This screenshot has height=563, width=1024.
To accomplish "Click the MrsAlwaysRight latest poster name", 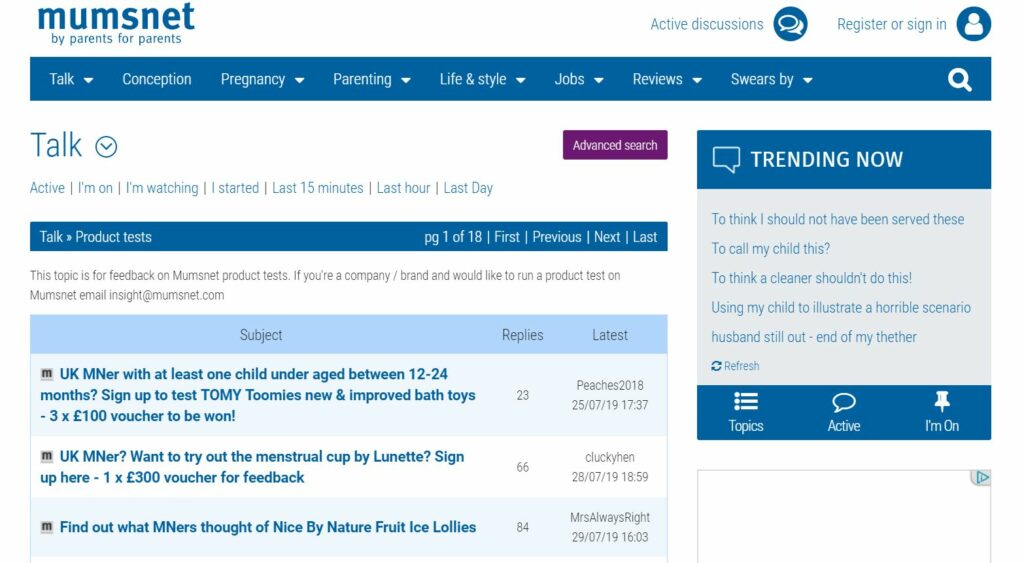I will 610,517.
